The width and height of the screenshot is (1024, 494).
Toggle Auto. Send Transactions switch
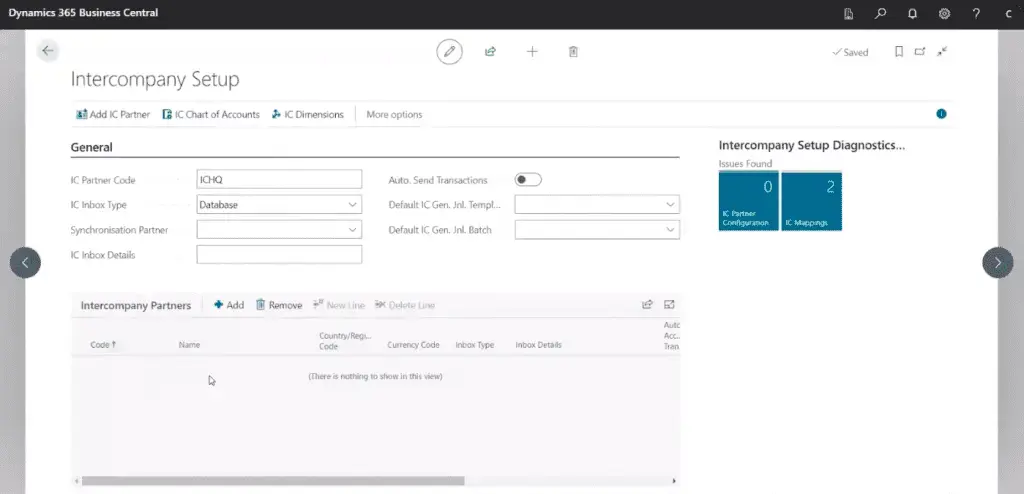coord(527,180)
